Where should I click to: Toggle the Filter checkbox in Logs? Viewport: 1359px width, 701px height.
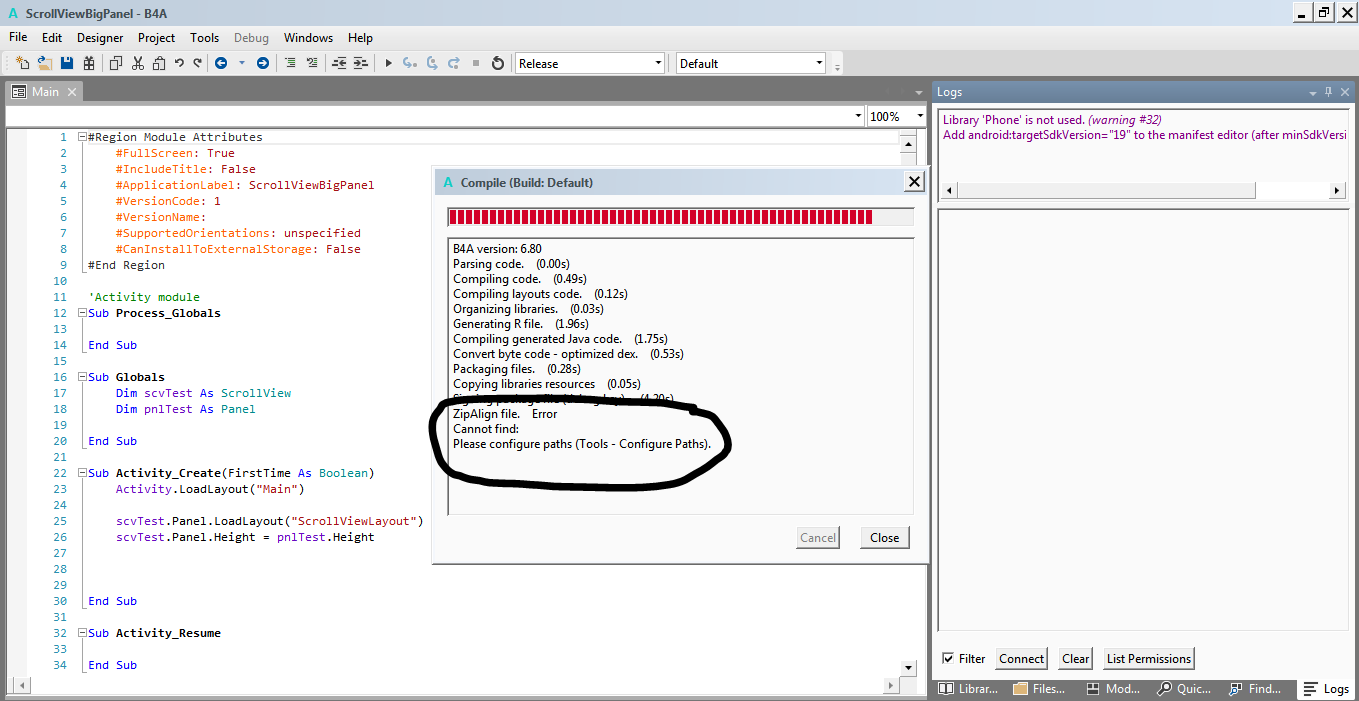[948, 659]
